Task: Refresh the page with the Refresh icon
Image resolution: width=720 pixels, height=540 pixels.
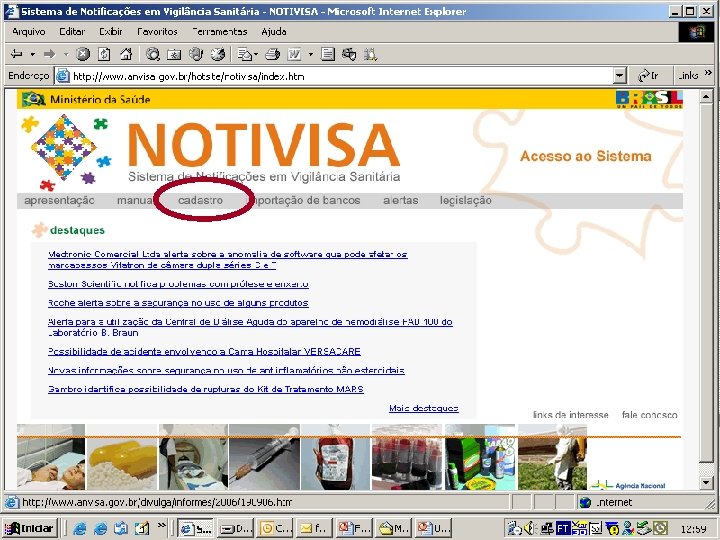Action: (104, 54)
